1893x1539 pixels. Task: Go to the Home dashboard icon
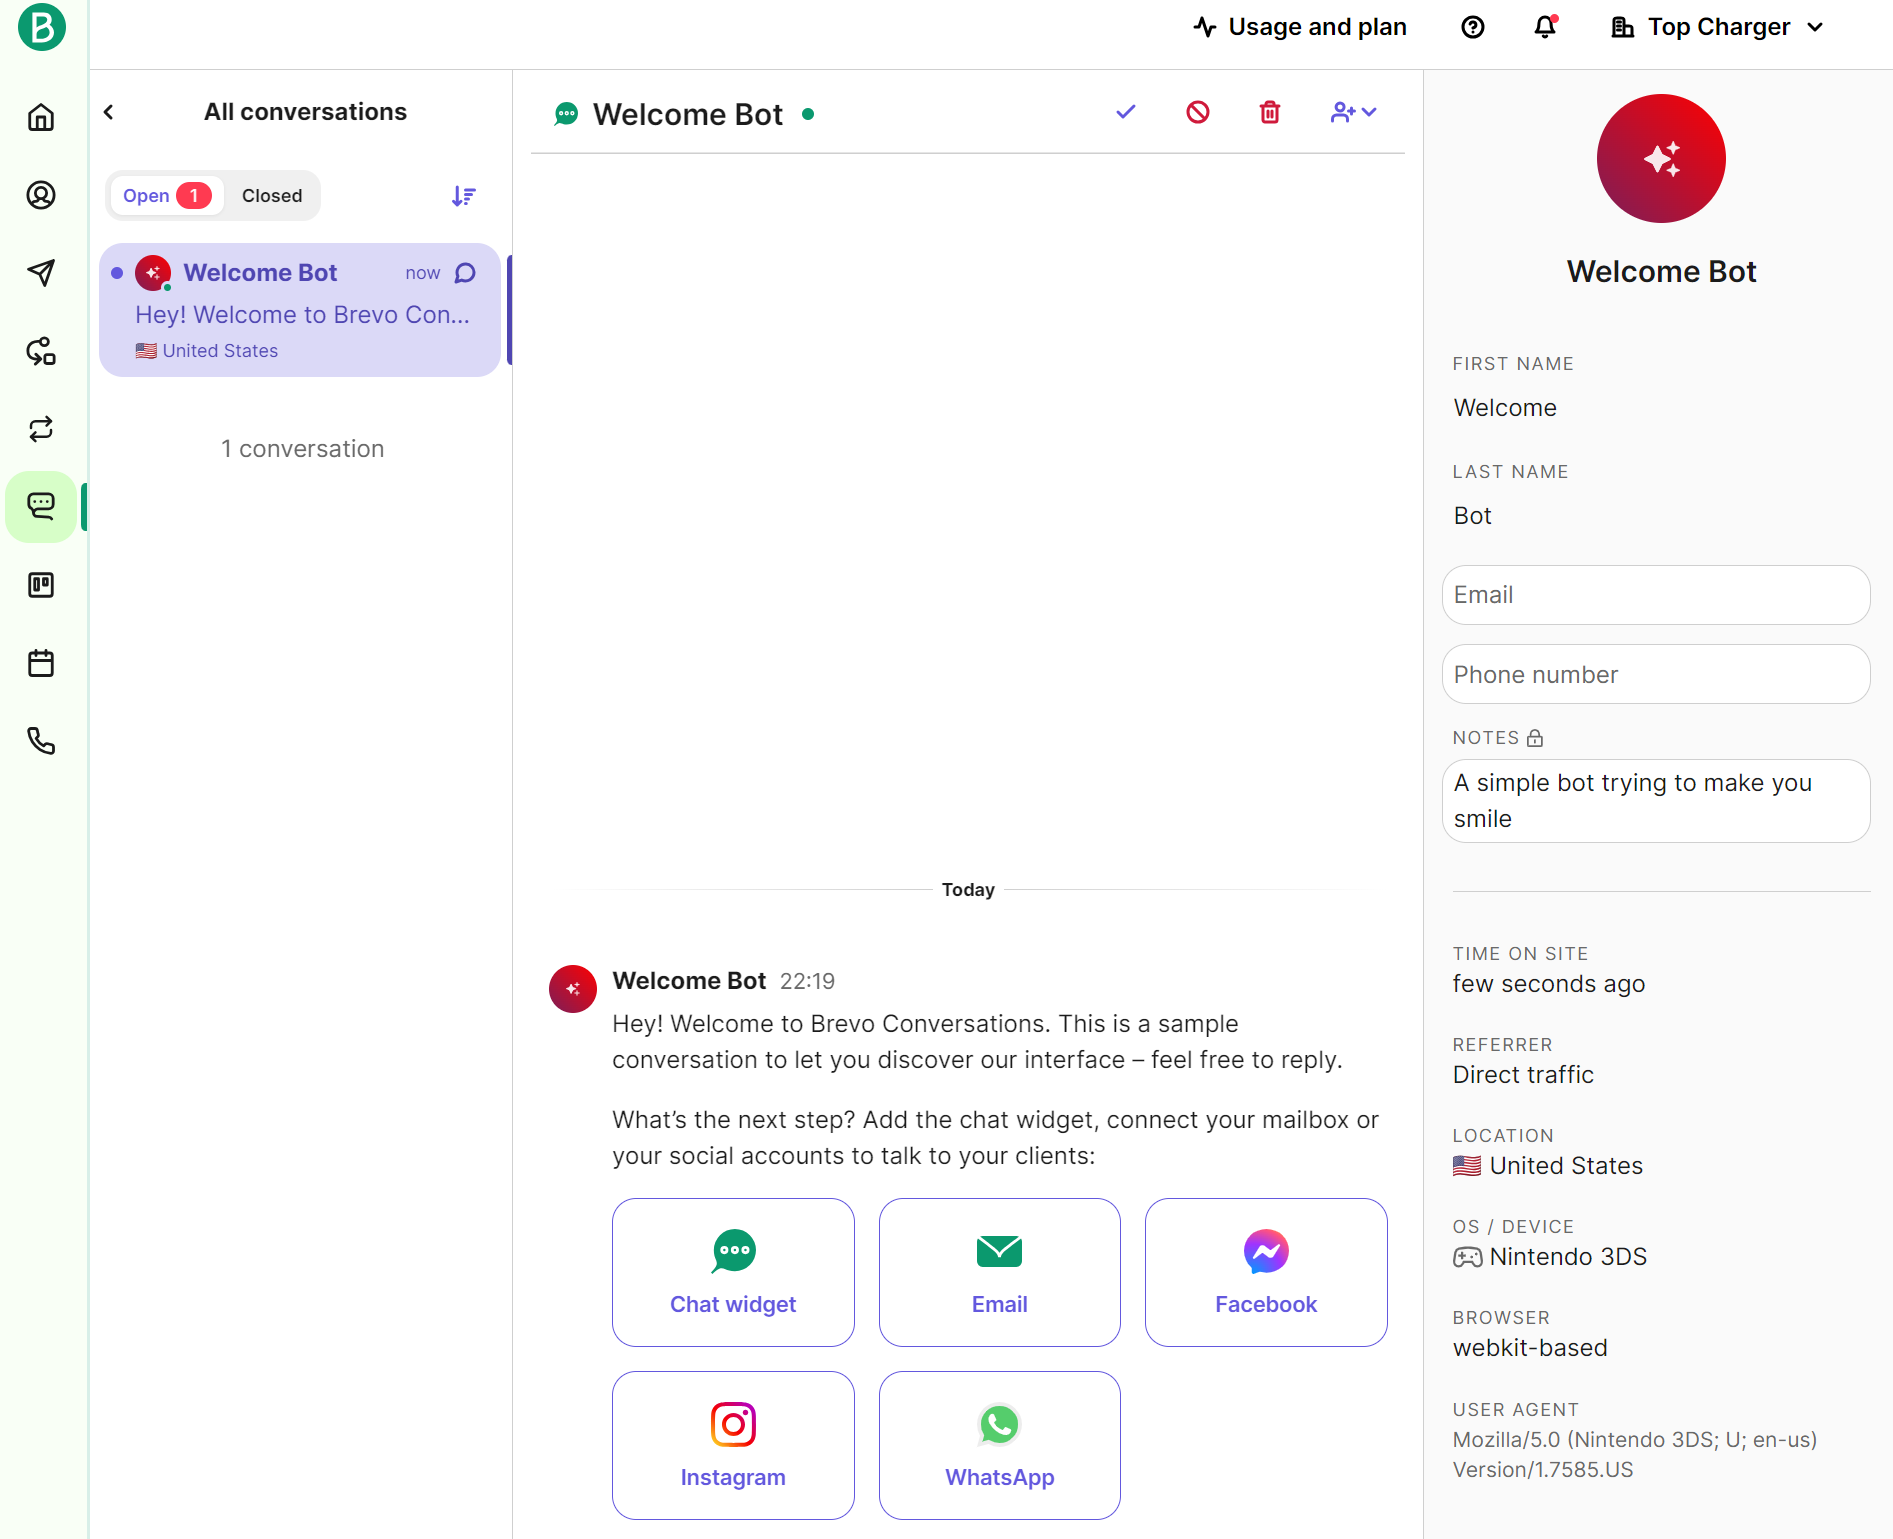pos(41,117)
